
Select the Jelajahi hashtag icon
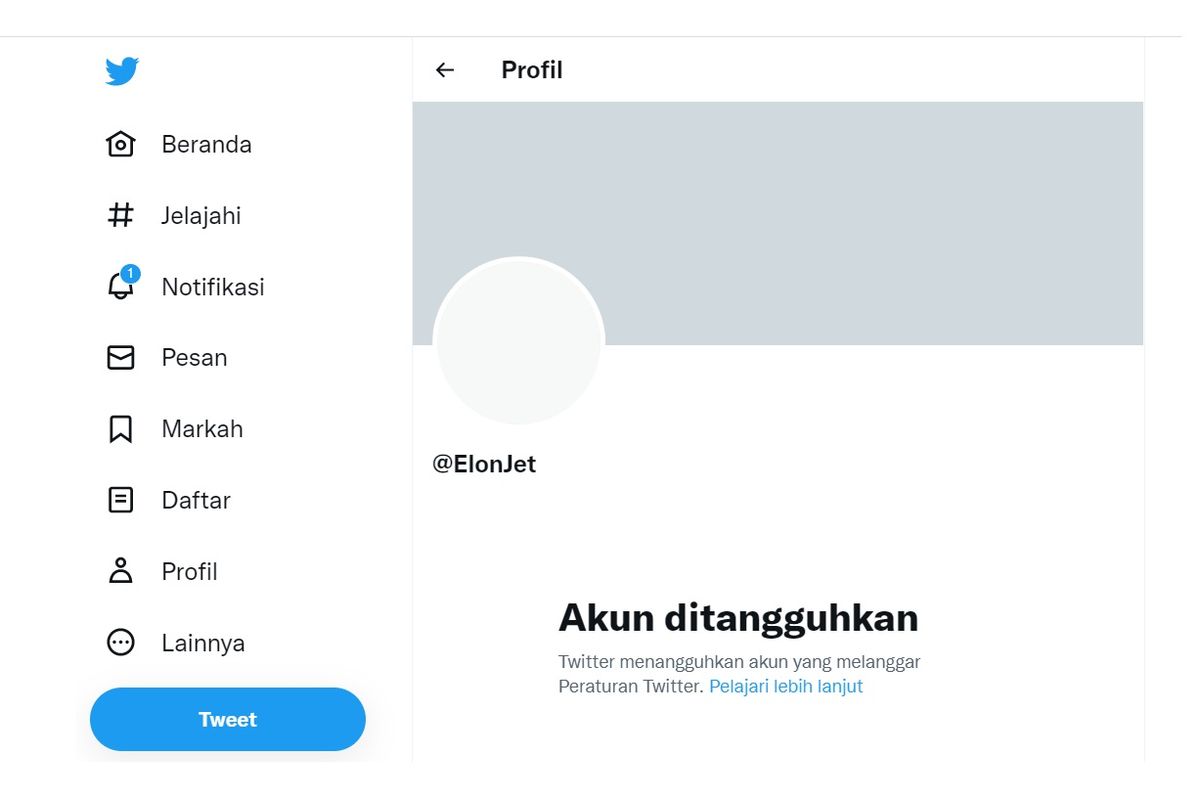120,215
